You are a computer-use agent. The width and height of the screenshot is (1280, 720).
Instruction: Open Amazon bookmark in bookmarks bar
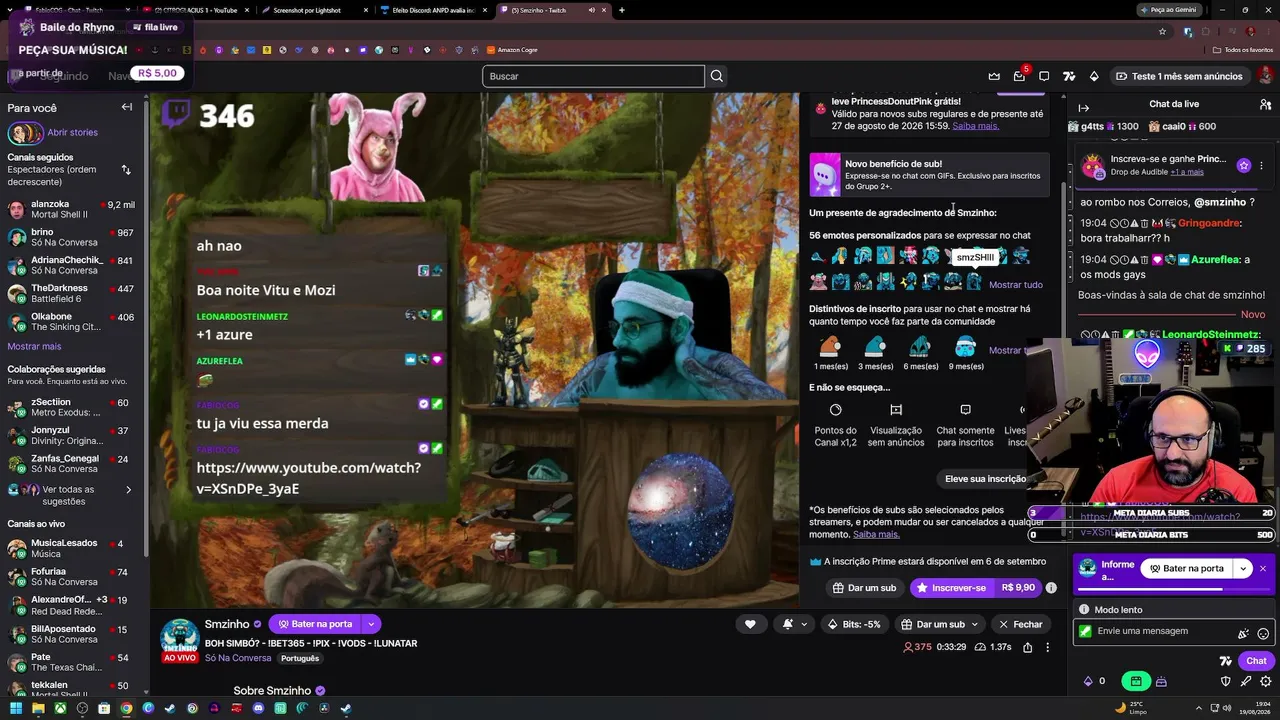coord(512,50)
